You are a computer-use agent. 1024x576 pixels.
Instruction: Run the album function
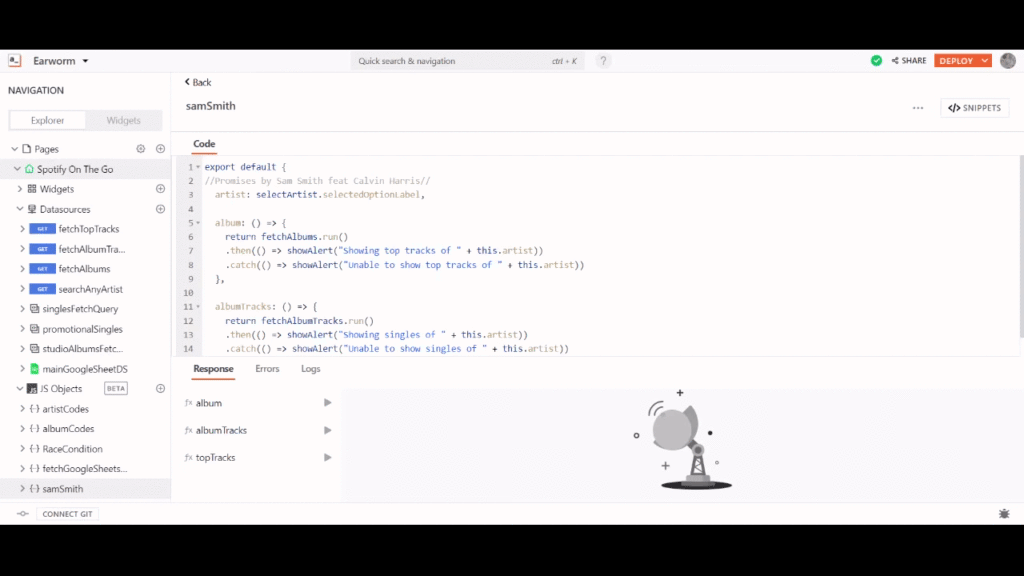point(327,403)
